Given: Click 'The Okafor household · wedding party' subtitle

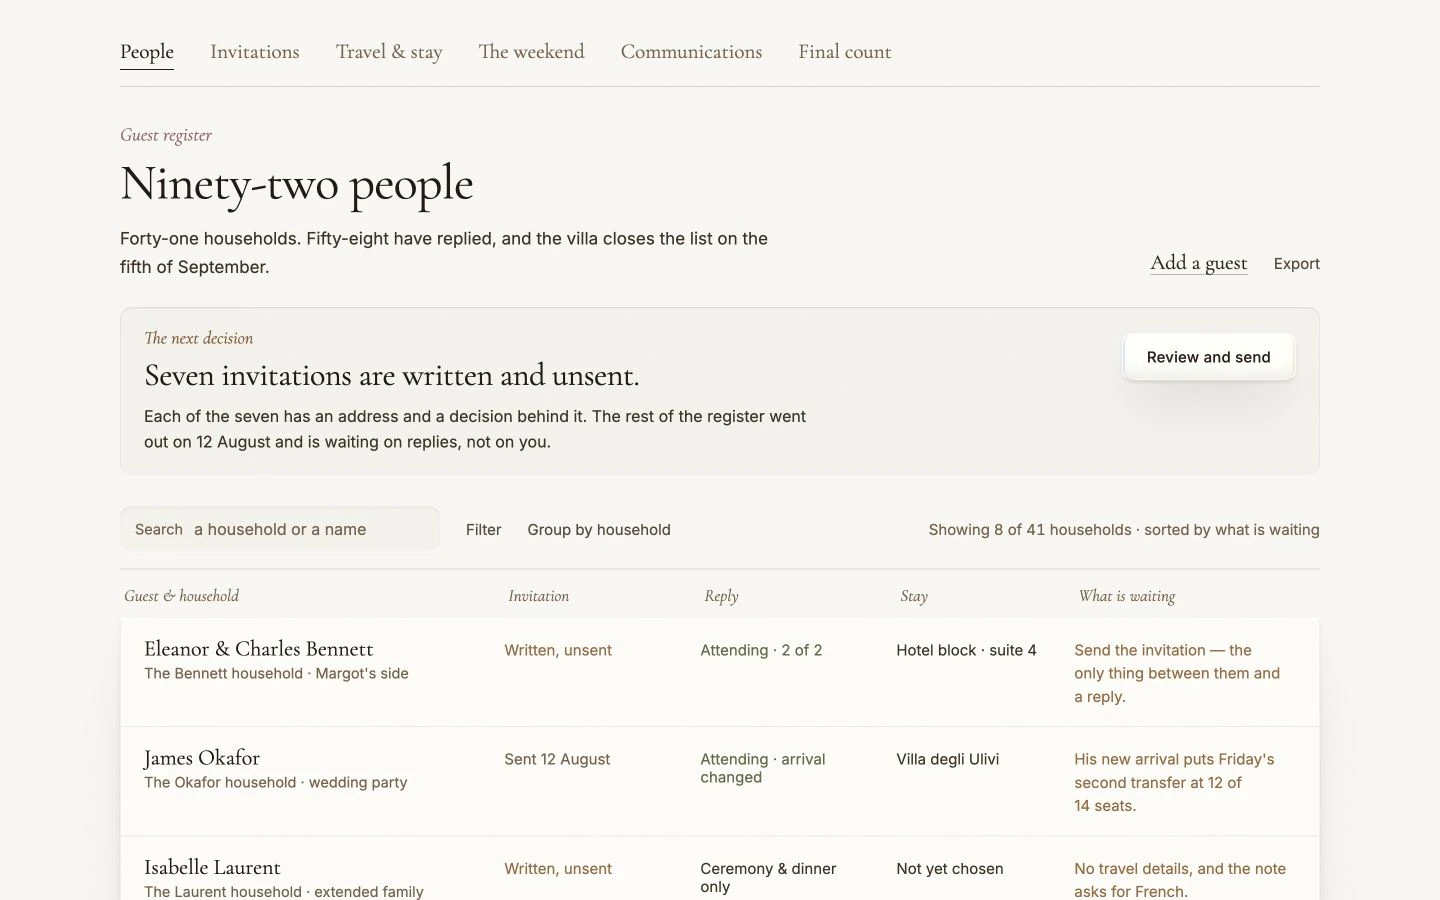Looking at the screenshot, I should point(276,782).
